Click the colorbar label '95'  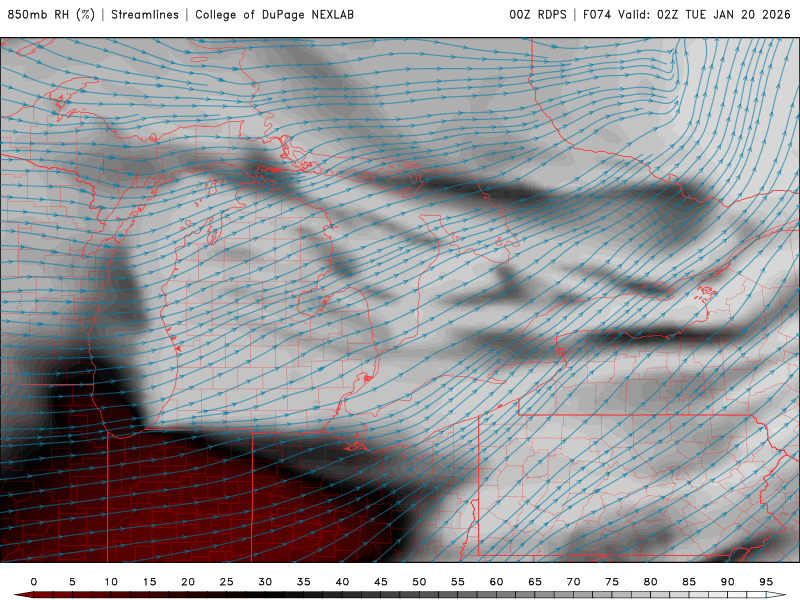766,582
